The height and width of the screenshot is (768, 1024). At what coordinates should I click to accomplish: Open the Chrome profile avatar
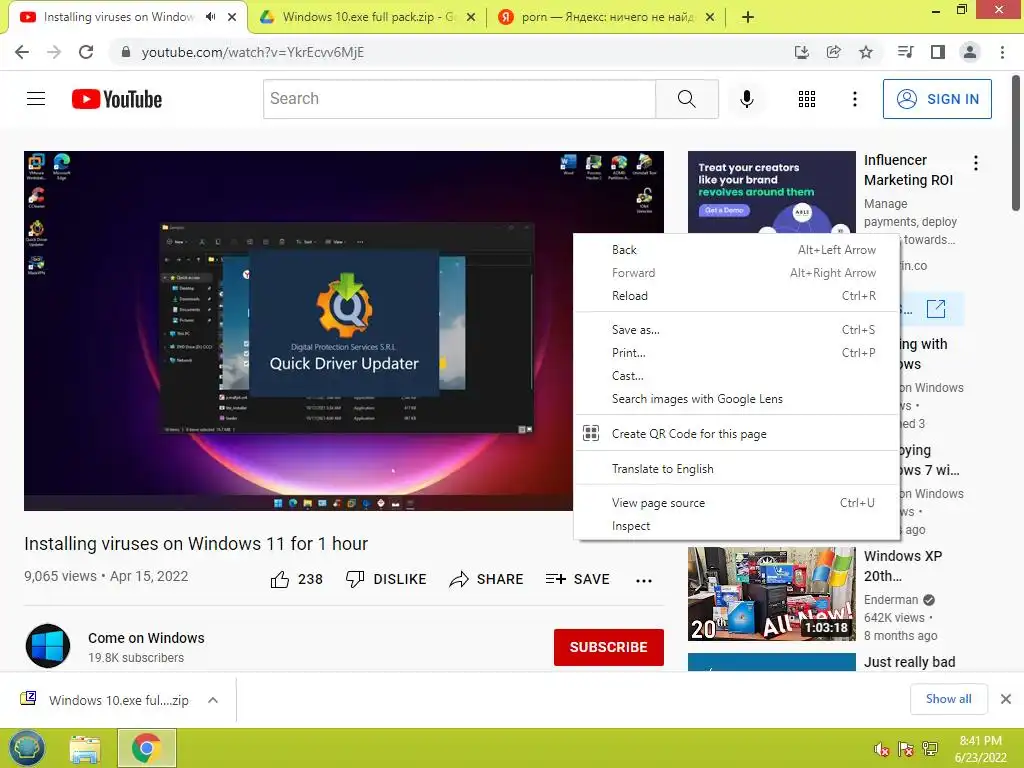click(x=970, y=52)
